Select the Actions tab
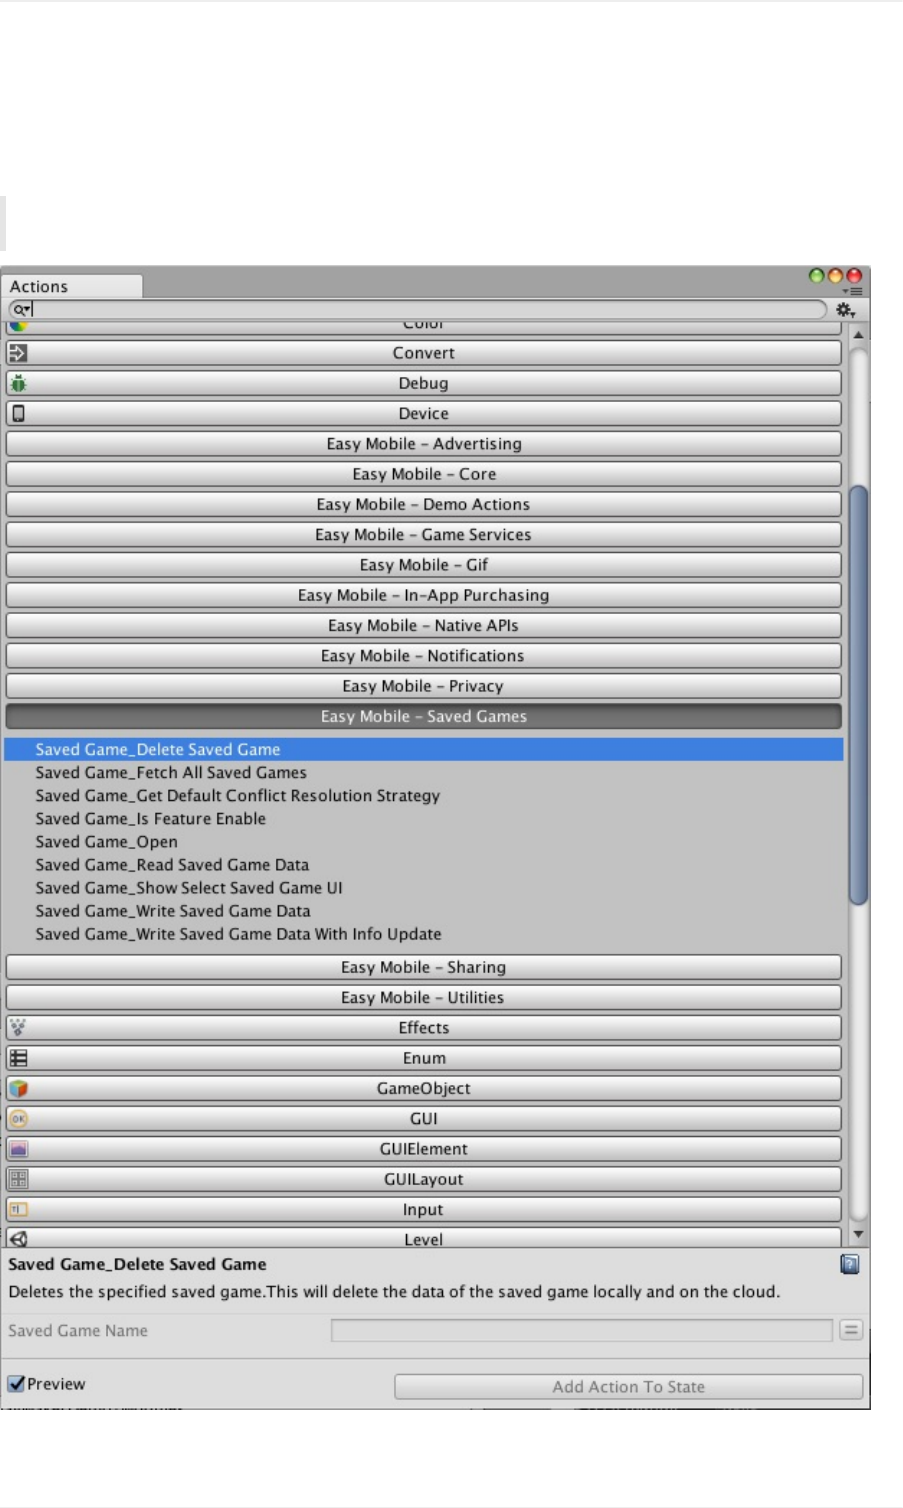The height and width of the screenshot is (1508, 903). pyautogui.click(x=71, y=286)
